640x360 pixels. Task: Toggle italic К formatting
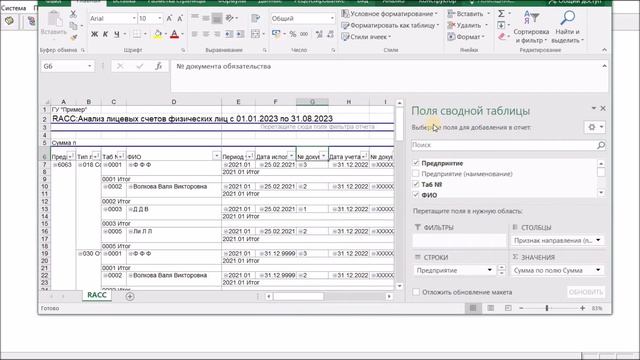click(105, 34)
